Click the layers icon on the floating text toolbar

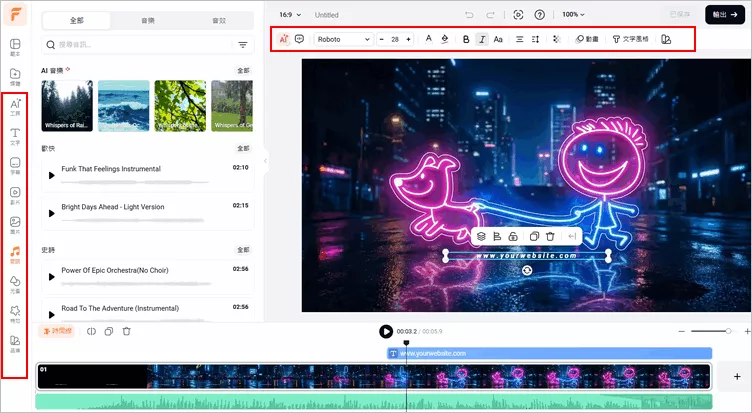click(x=481, y=236)
